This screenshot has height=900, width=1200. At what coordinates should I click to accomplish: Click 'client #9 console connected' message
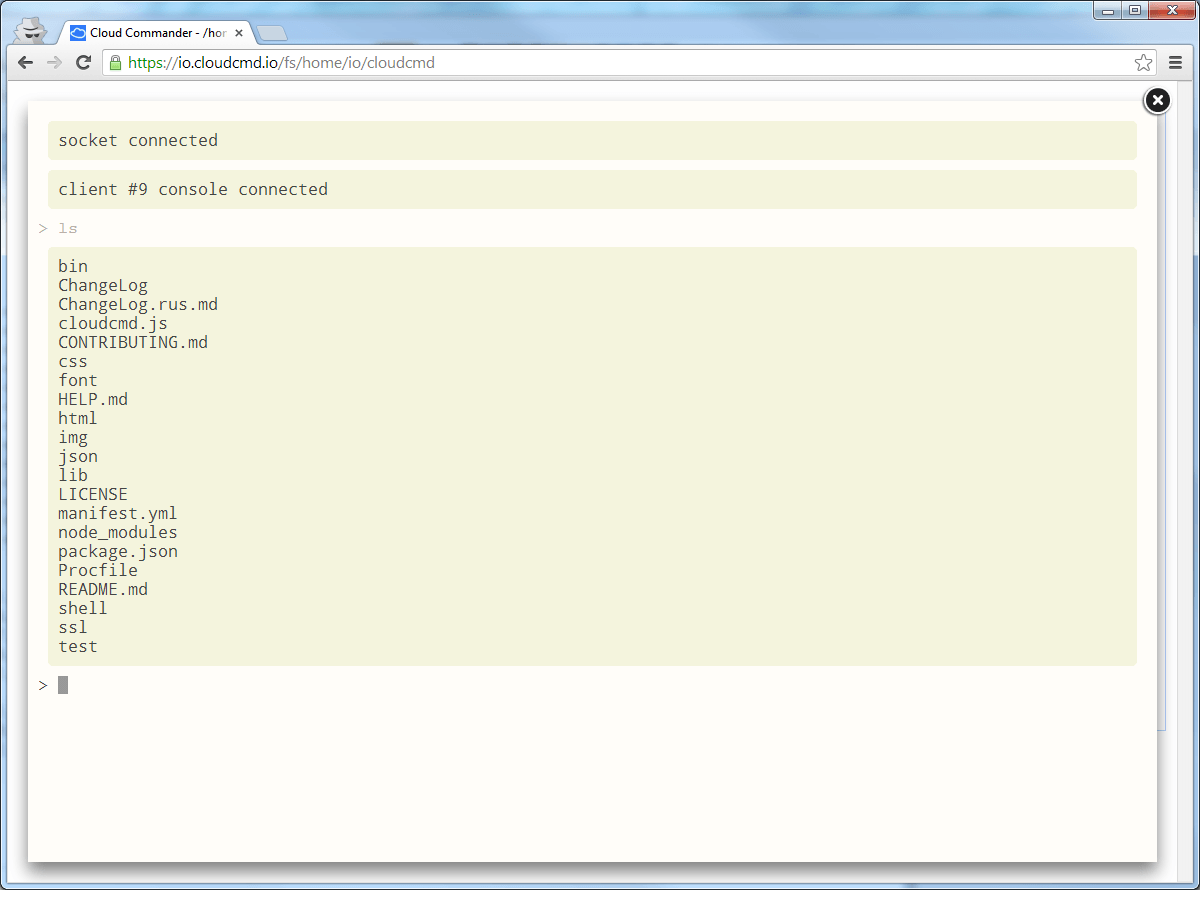tap(193, 190)
